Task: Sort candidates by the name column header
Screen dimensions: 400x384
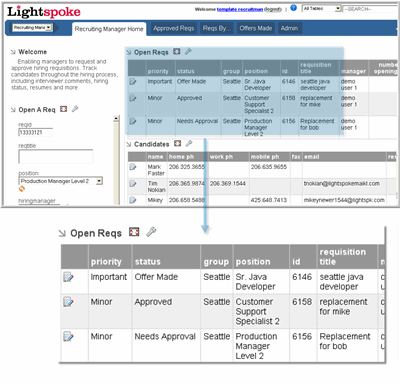Action: coord(155,157)
